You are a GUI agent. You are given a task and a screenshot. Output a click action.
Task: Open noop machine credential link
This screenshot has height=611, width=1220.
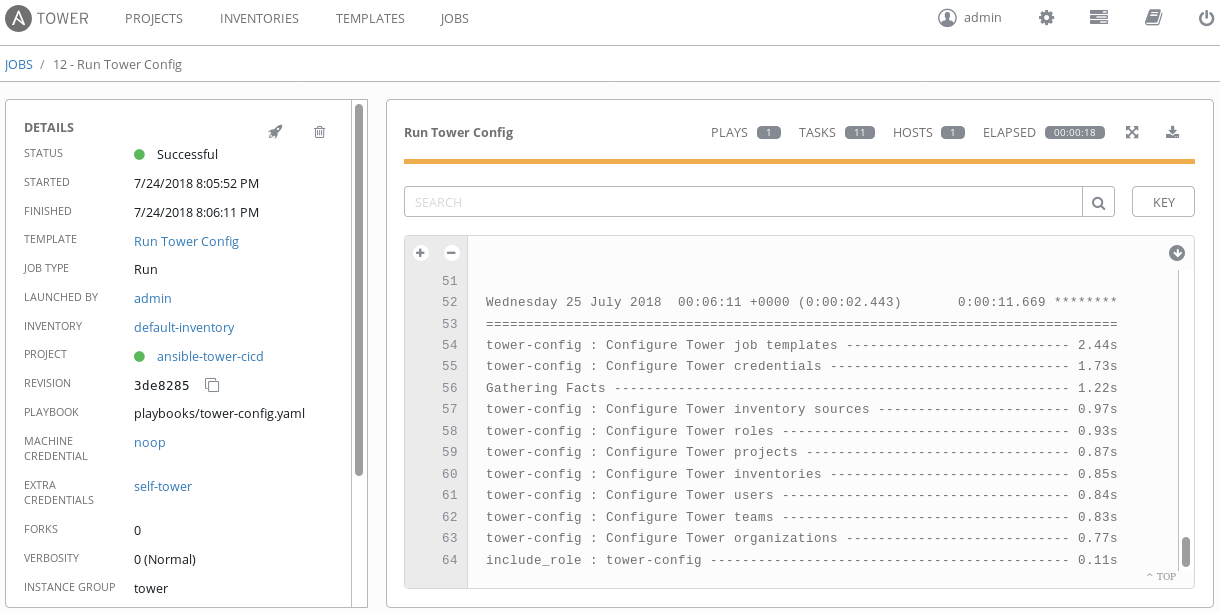point(150,442)
